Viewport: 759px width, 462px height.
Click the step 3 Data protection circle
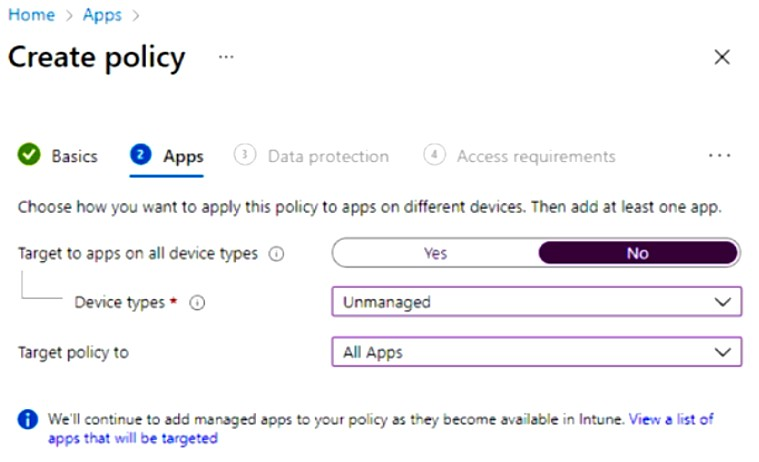pos(245,155)
